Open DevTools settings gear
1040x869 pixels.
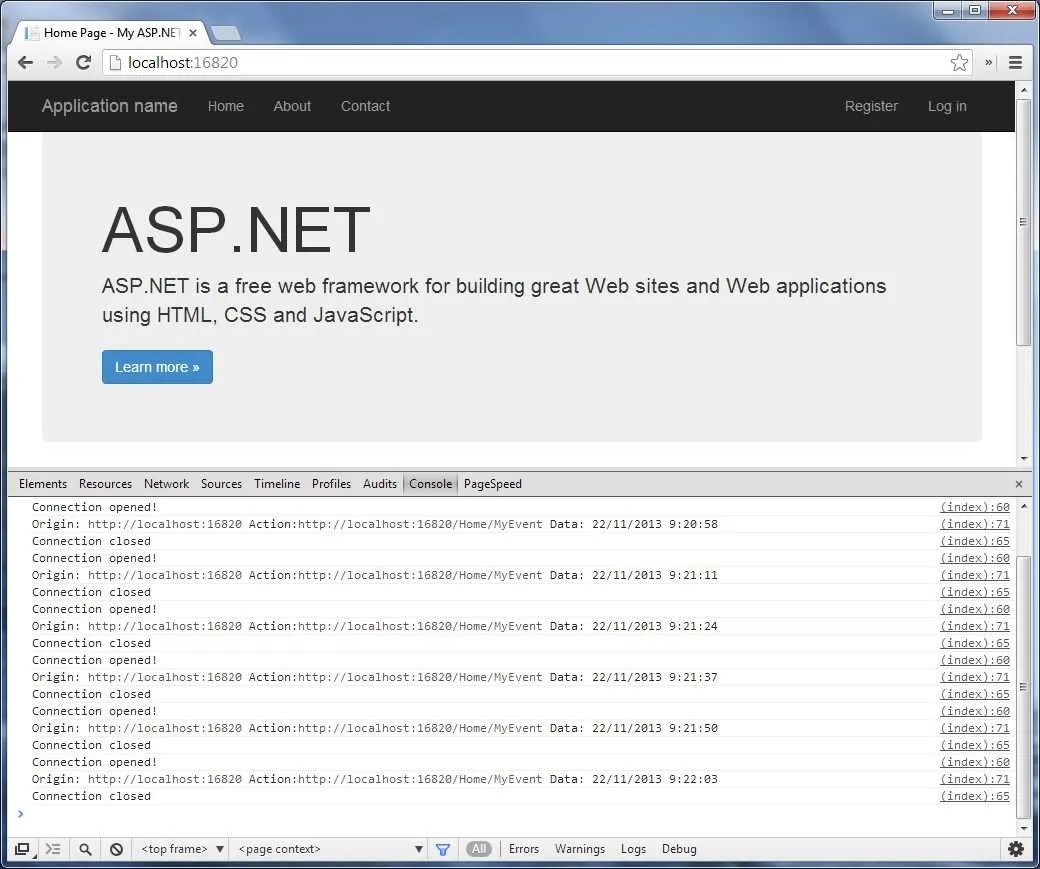tap(1015, 848)
